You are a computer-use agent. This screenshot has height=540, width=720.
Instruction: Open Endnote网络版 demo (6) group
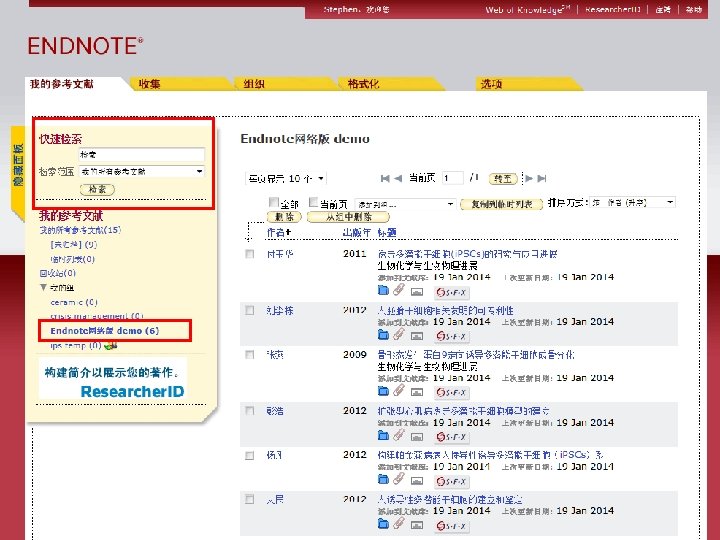pyautogui.click(x=105, y=331)
